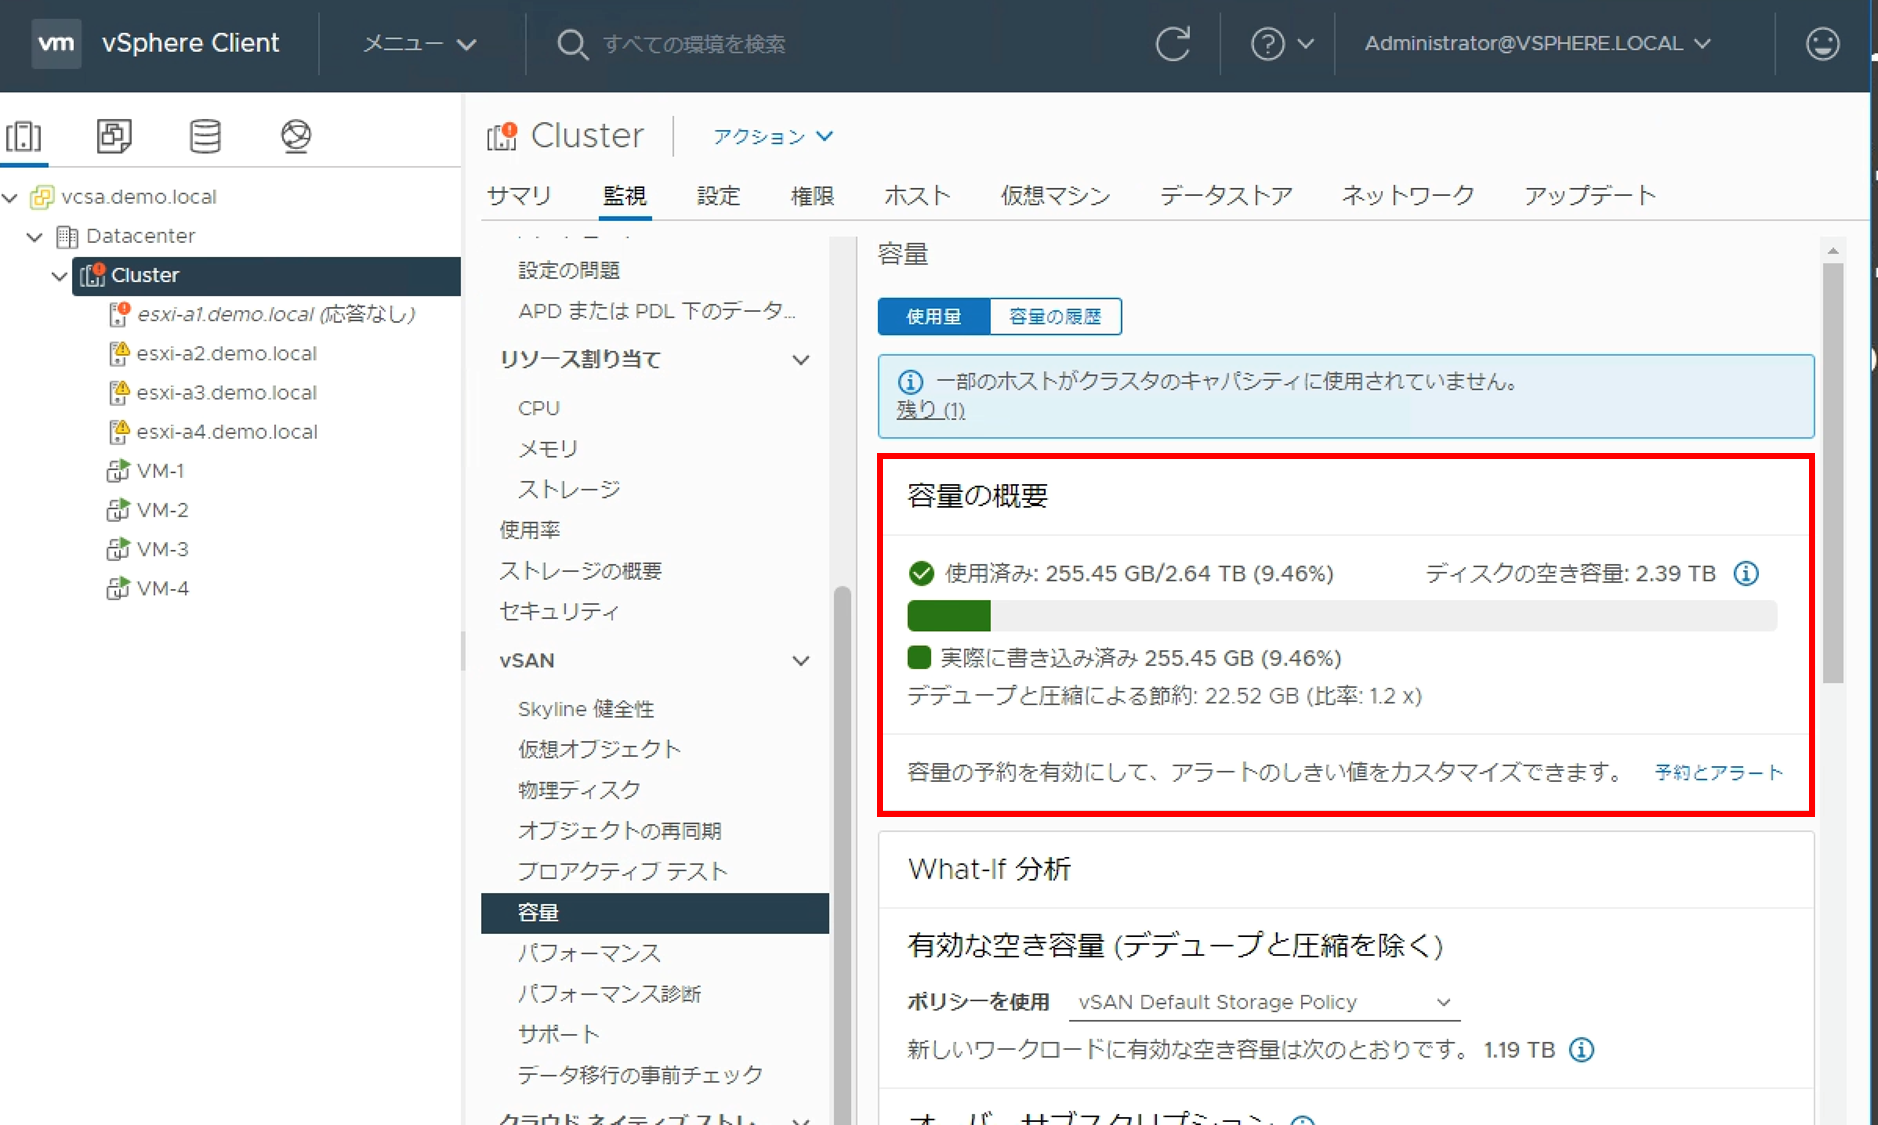Image resolution: width=1878 pixels, height=1125 pixels.
Task: Click the VM-3 powered-on VM icon
Action: (118, 549)
